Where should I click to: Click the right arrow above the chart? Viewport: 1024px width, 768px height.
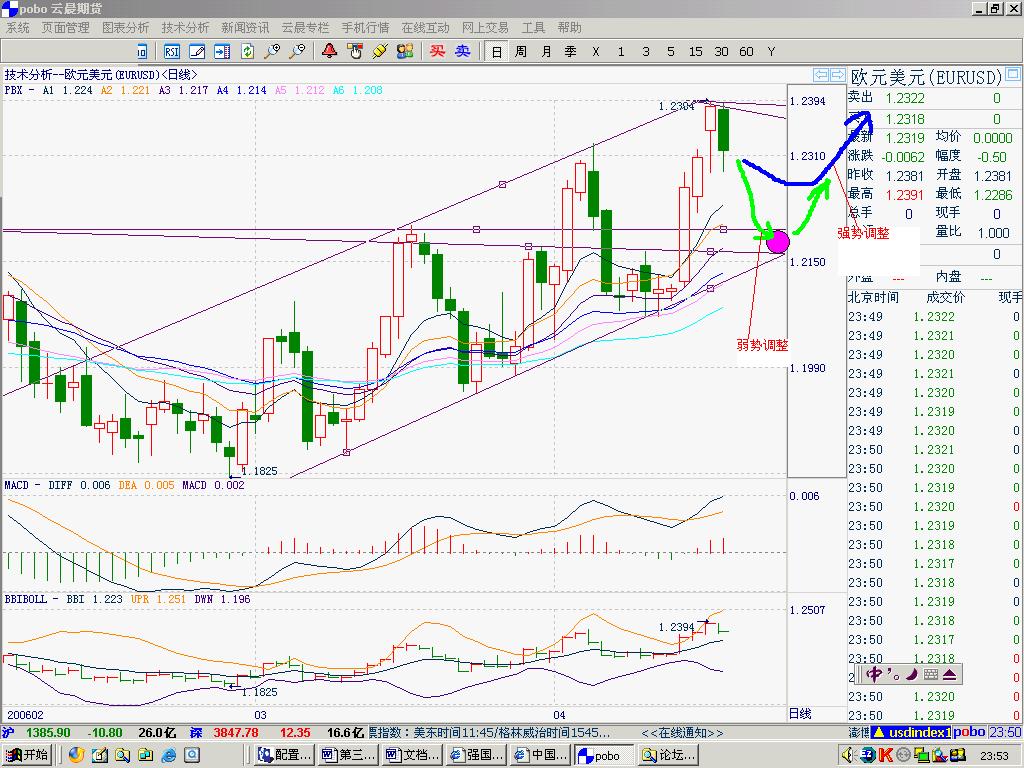(x=837, y=75)
